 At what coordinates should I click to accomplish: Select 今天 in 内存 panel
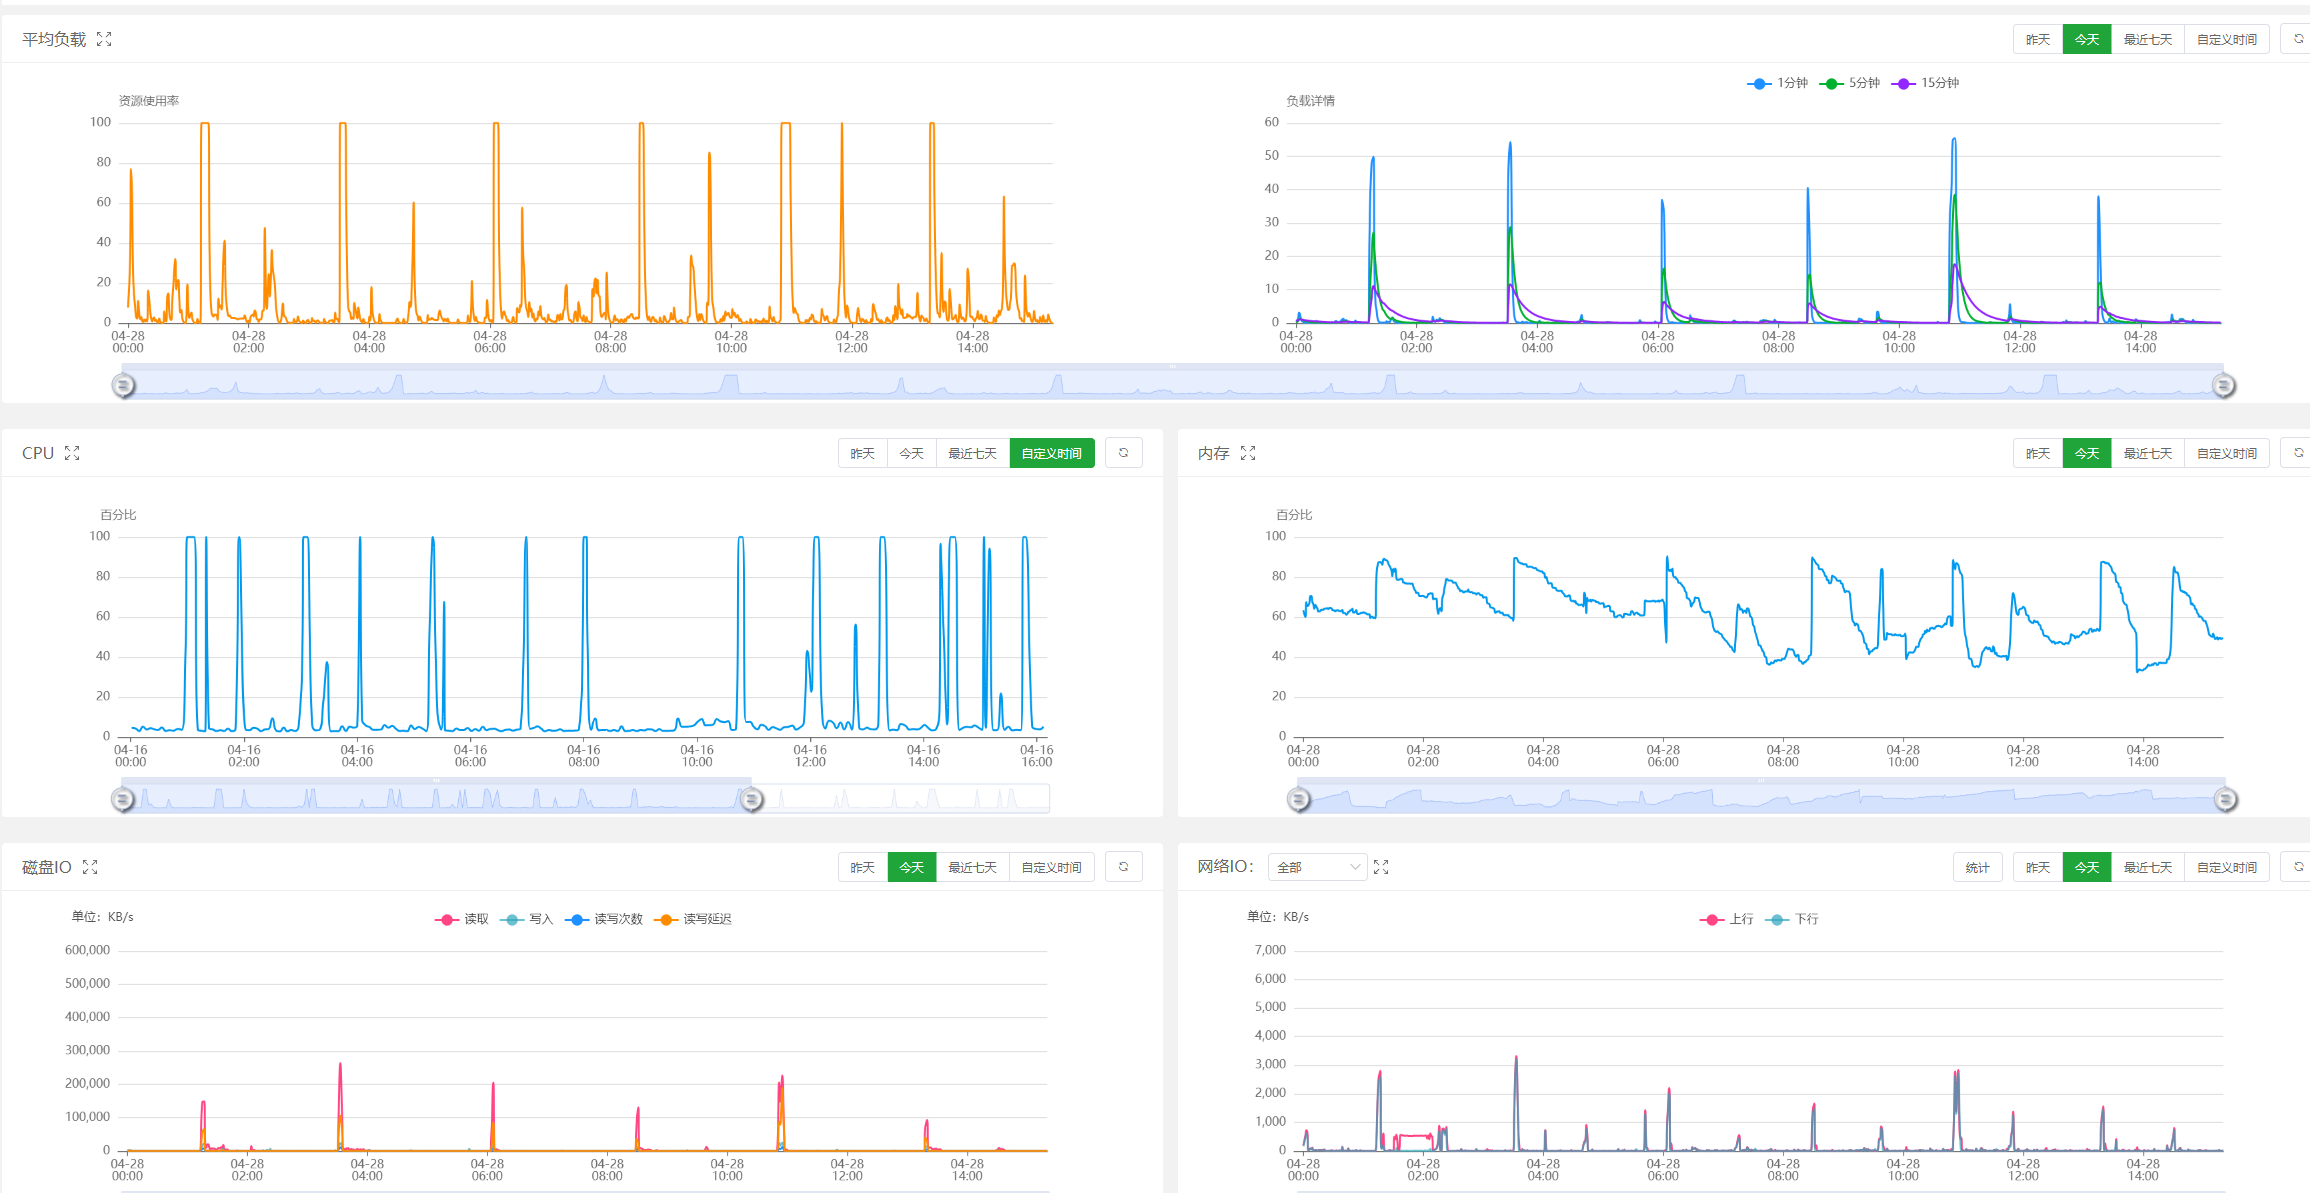click(x=2087, y=453)
